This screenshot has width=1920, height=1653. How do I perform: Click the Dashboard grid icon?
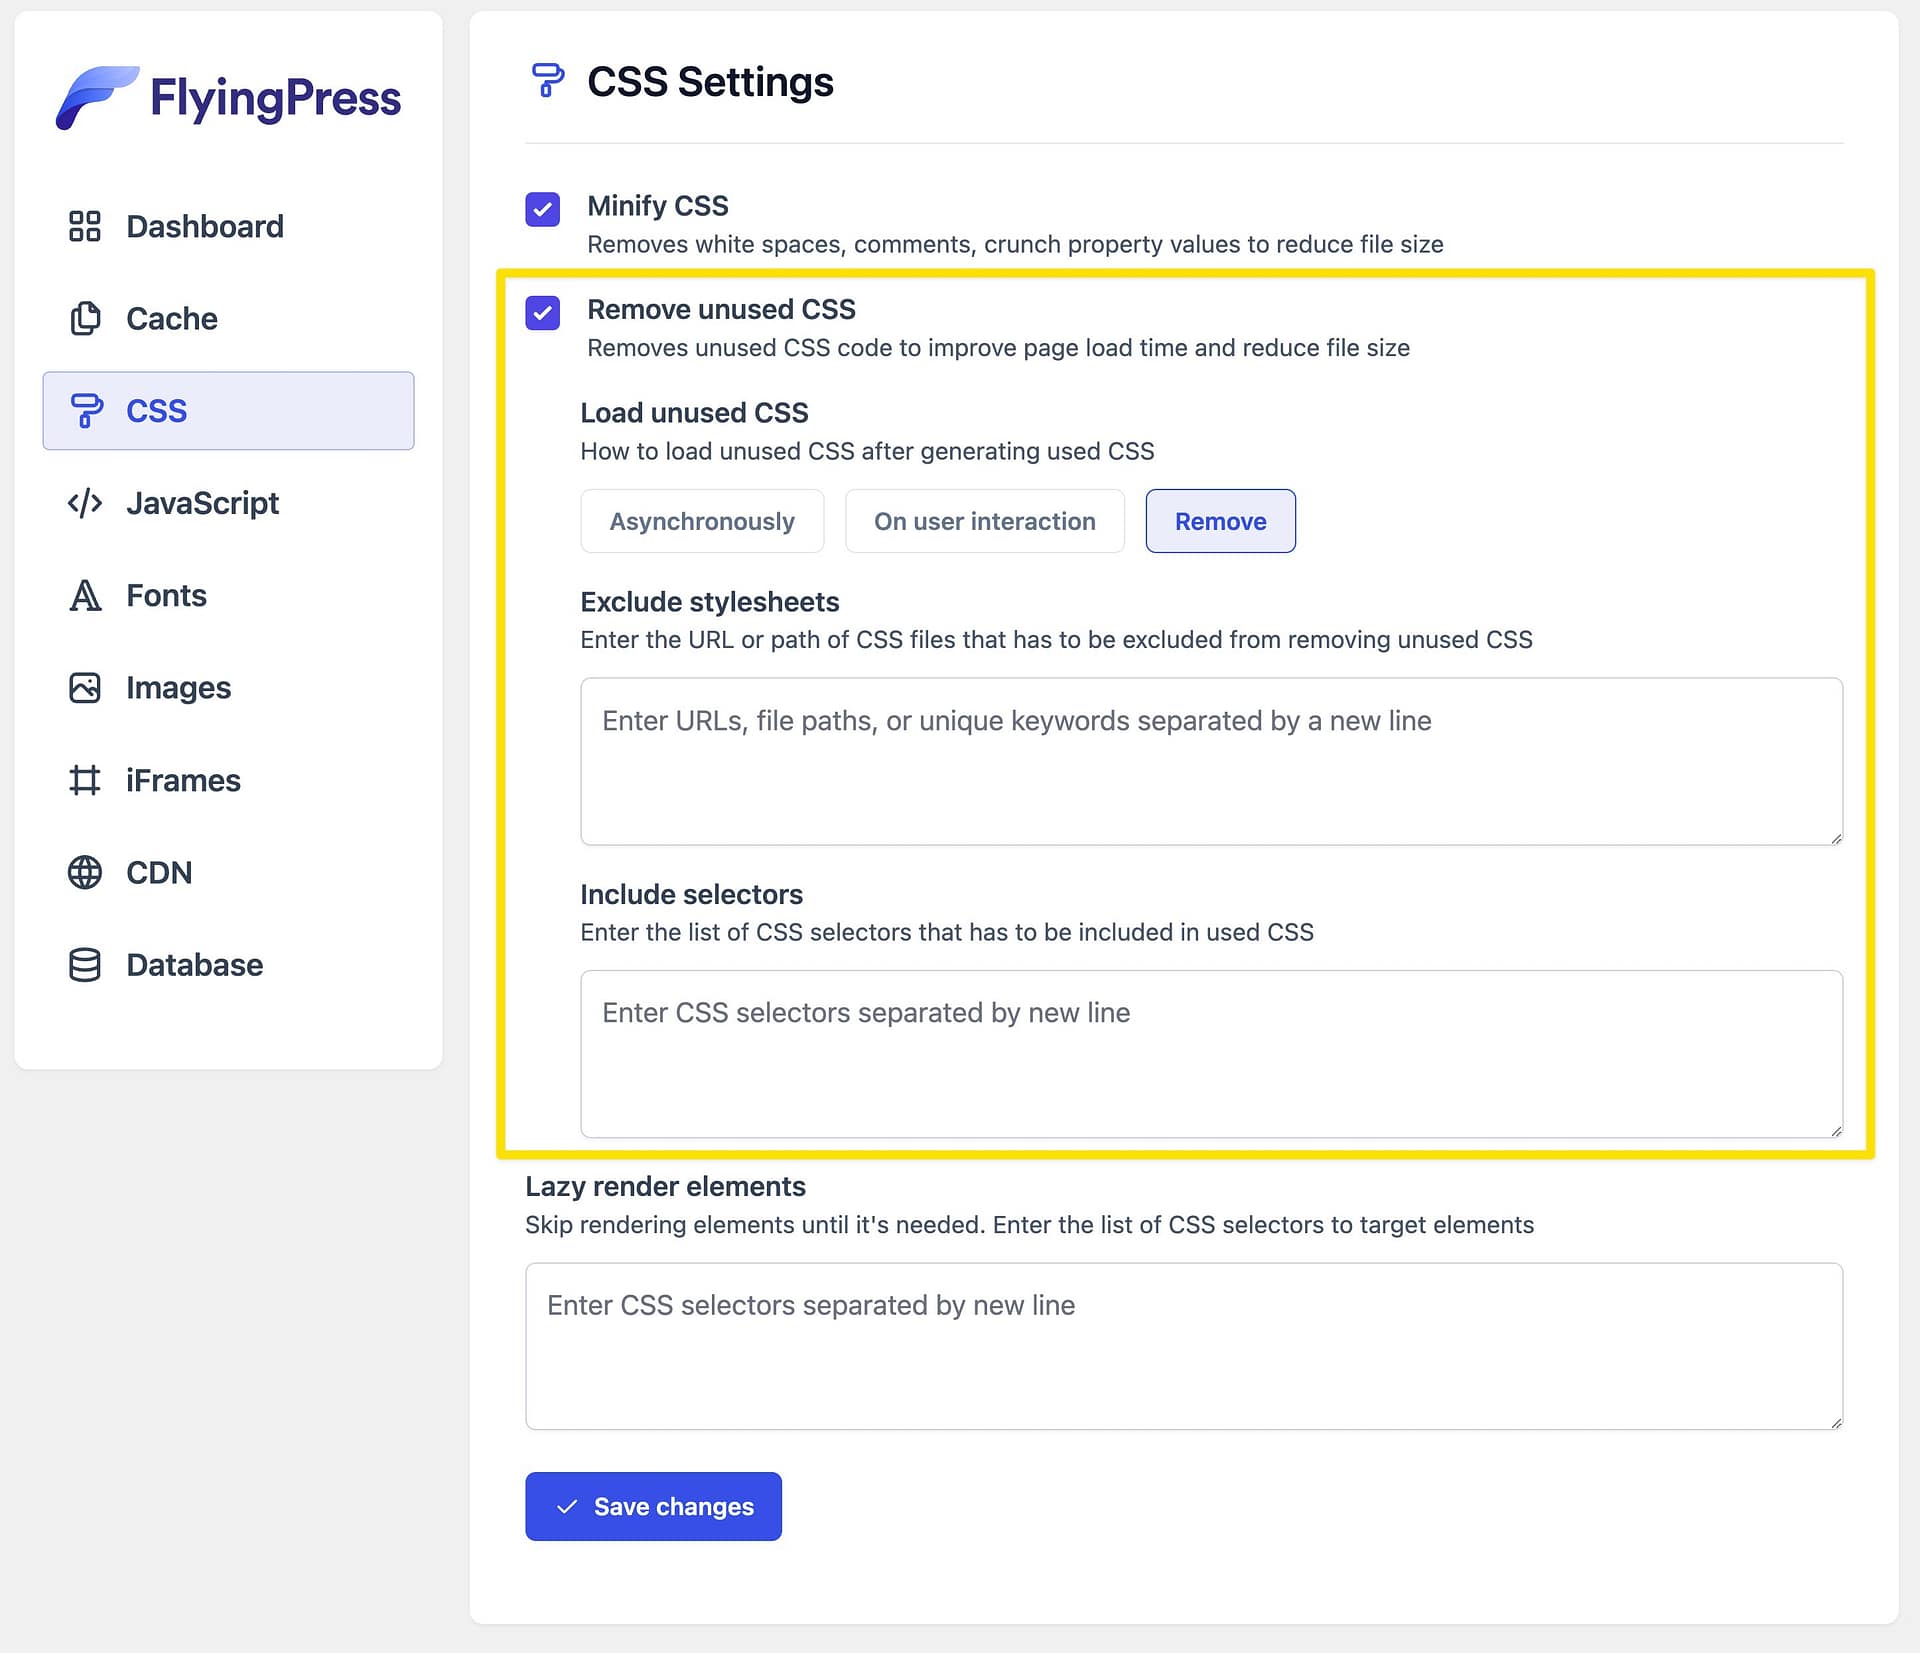tap(85, 226)
